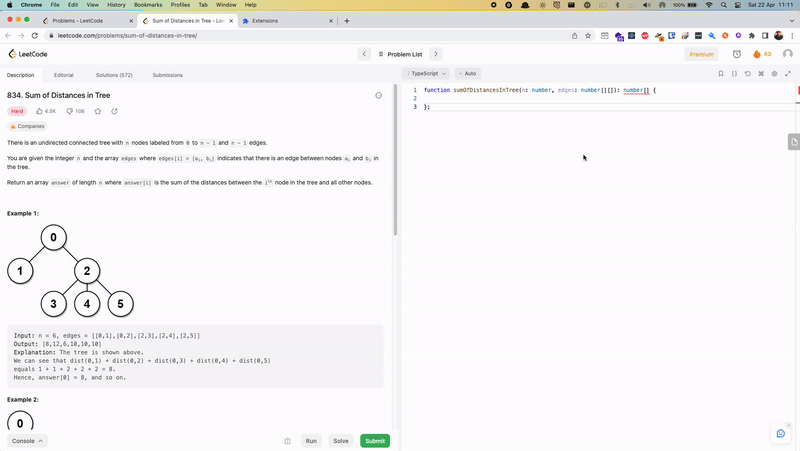Go to next problem arrow
800x451 pixels.
(436, 54)
